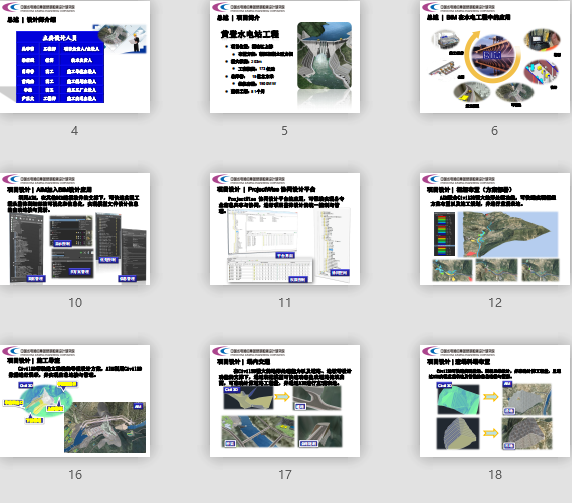Click the slide number label 11

tap(285, 303)
